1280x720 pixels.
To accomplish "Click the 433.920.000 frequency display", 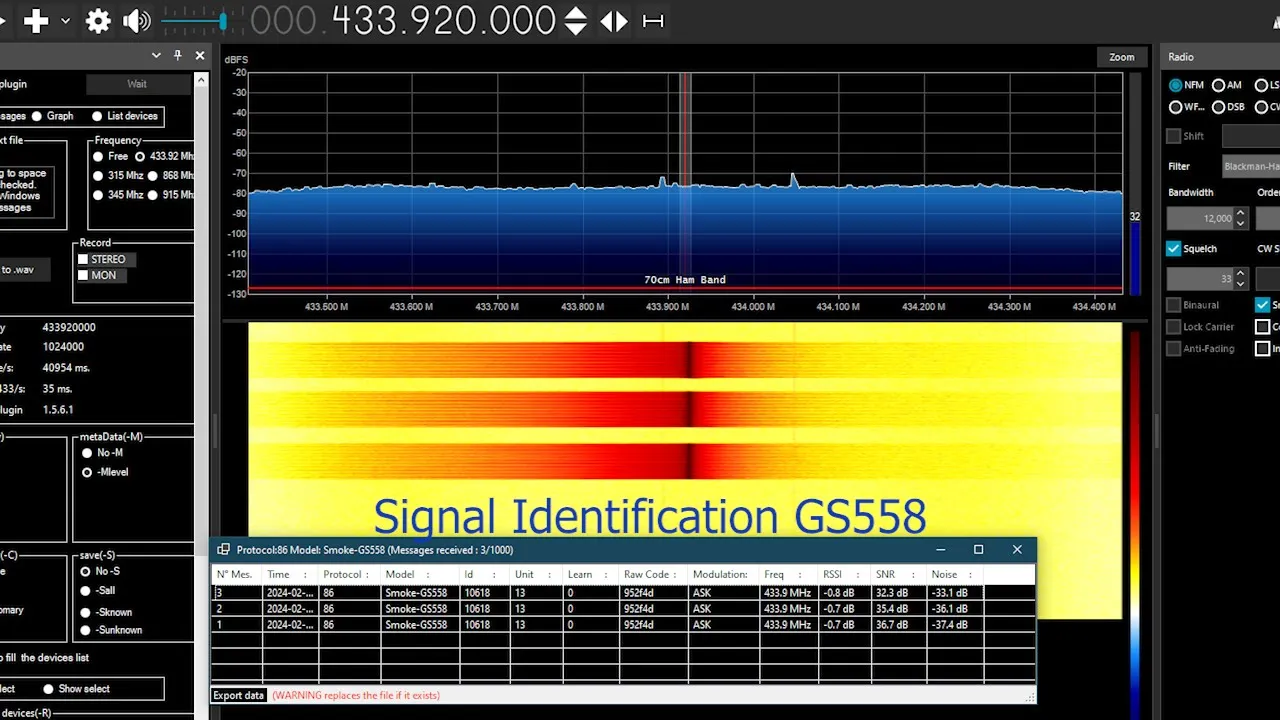I will coord(402,20).
